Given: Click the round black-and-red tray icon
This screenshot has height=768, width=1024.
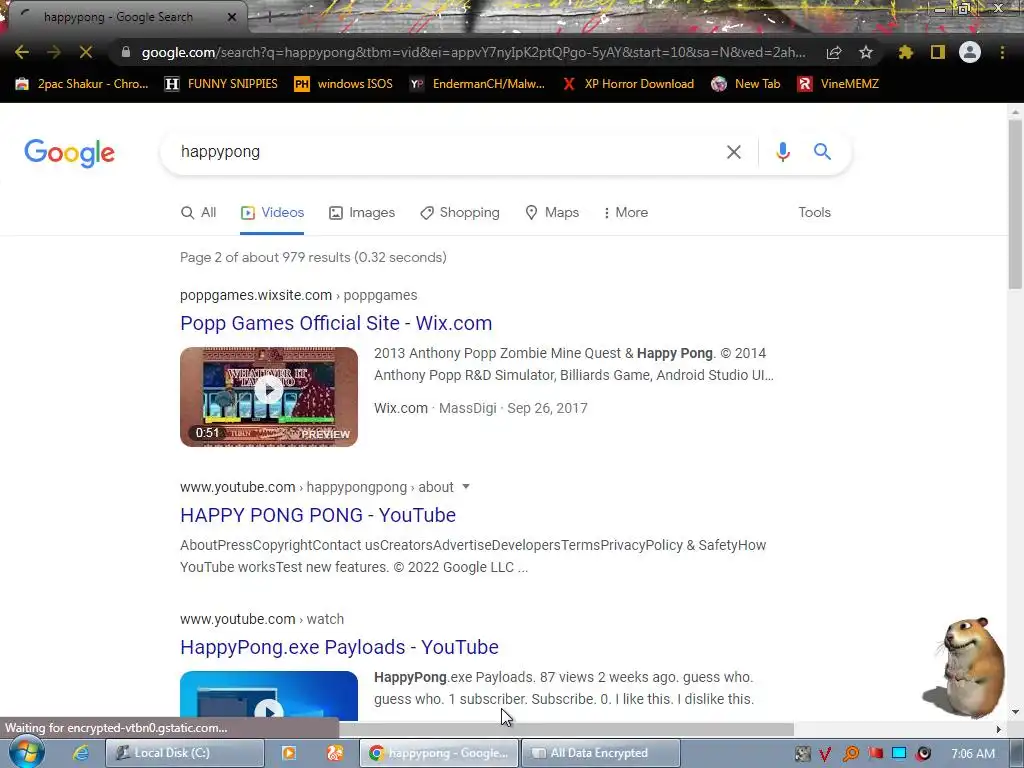Looking at the screenshot, I should click(x=923, y=754).
